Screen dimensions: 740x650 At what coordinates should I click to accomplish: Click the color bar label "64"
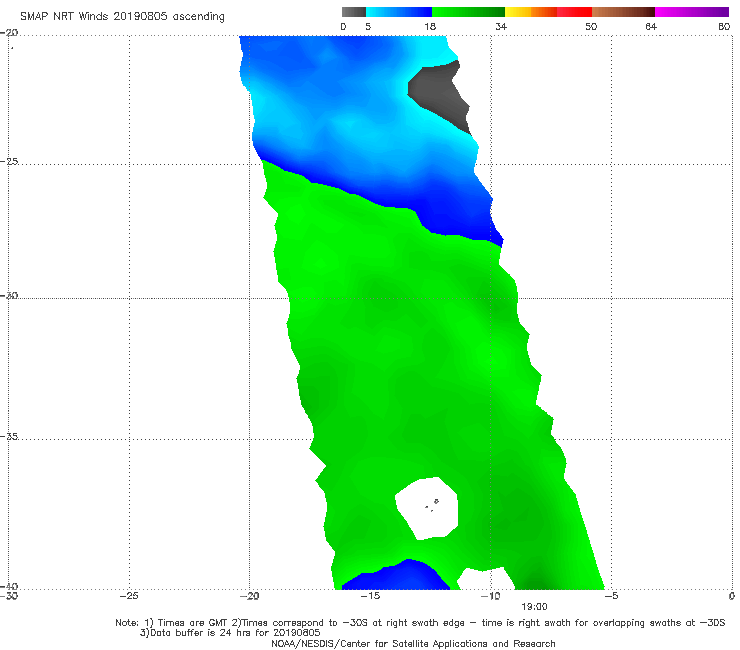coord(651,26)
